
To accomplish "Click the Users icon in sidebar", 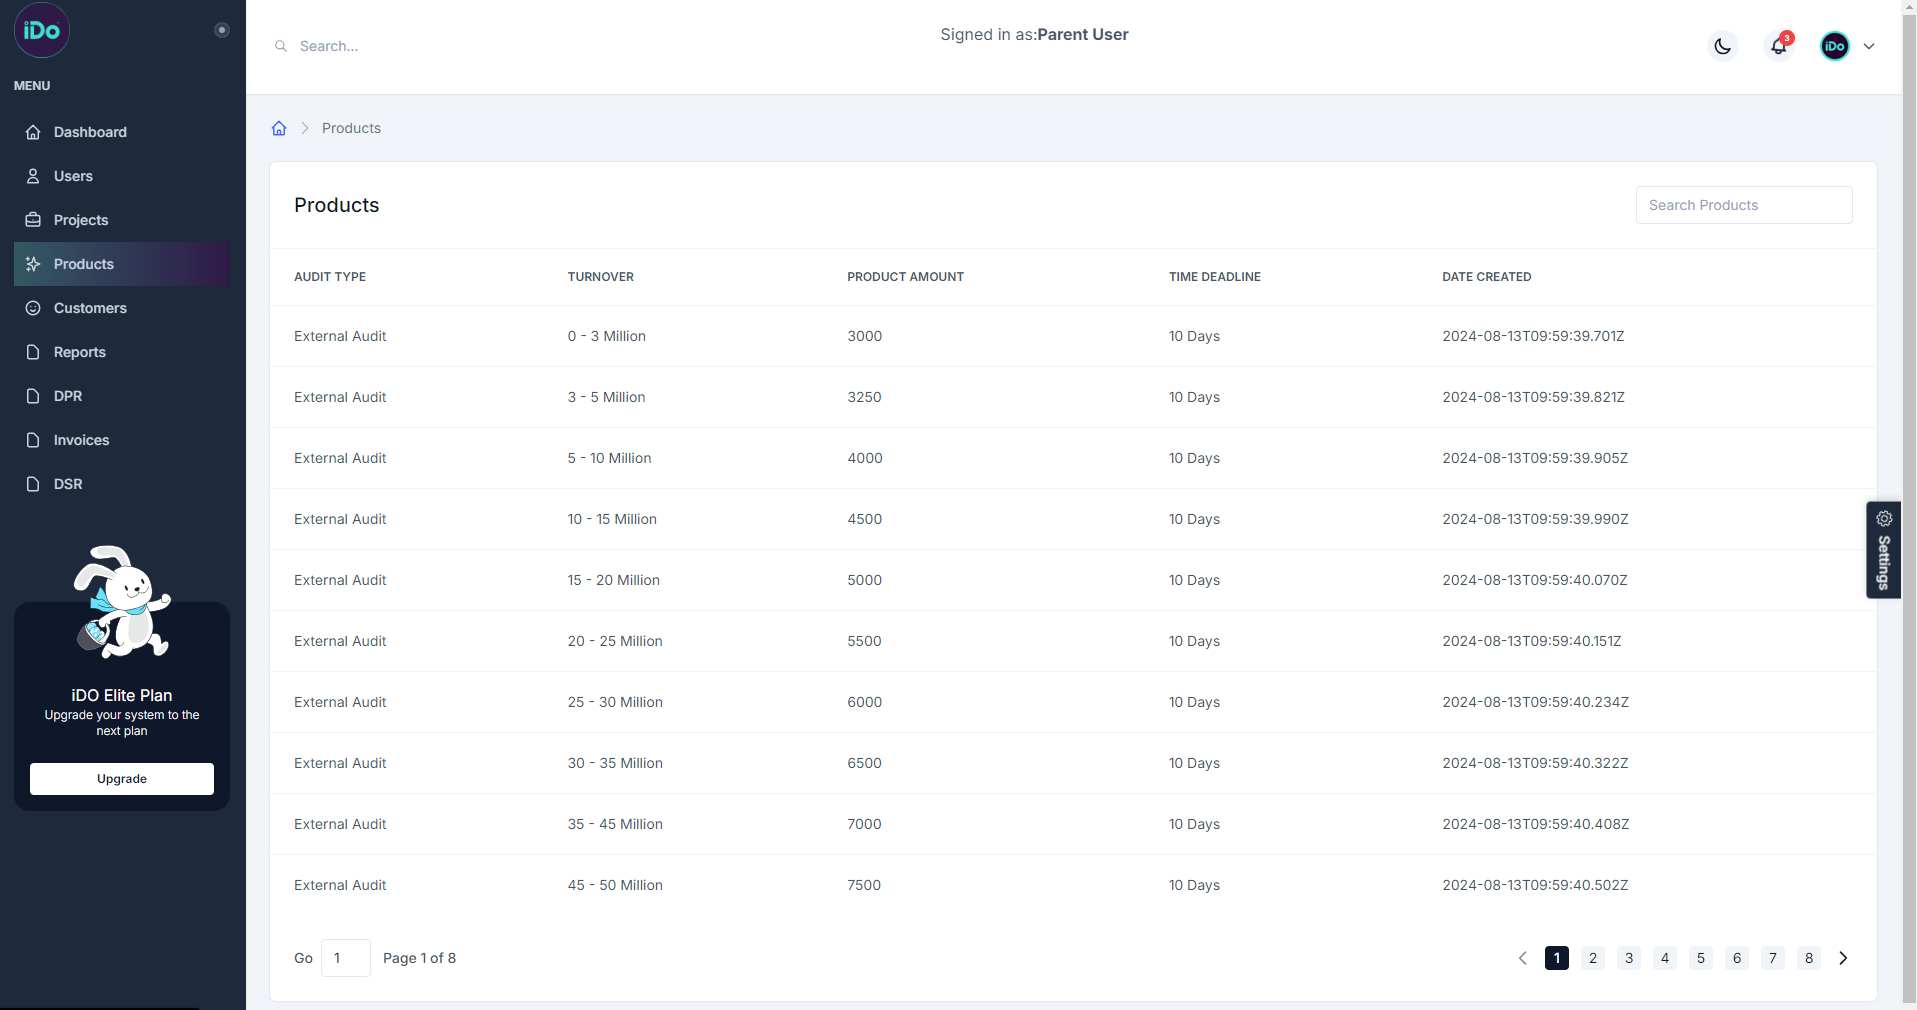I will pyautogui.click(x=33, y=176).
